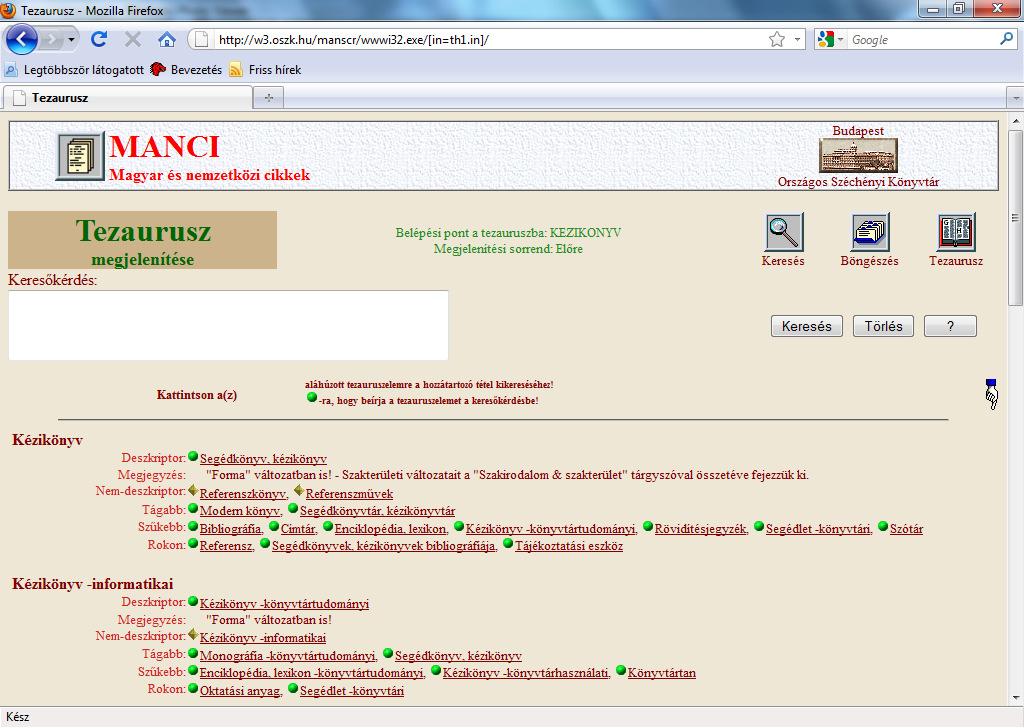Open Keresés magnifying glass icon
This screenshot has height=728, width=1024.
tap(784, 232)
